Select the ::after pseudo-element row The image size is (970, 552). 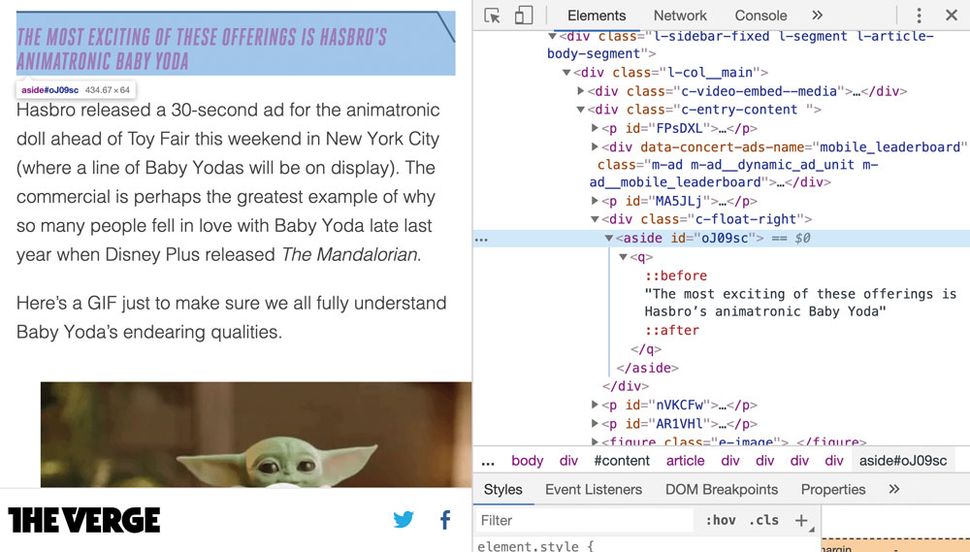point(672,330)
